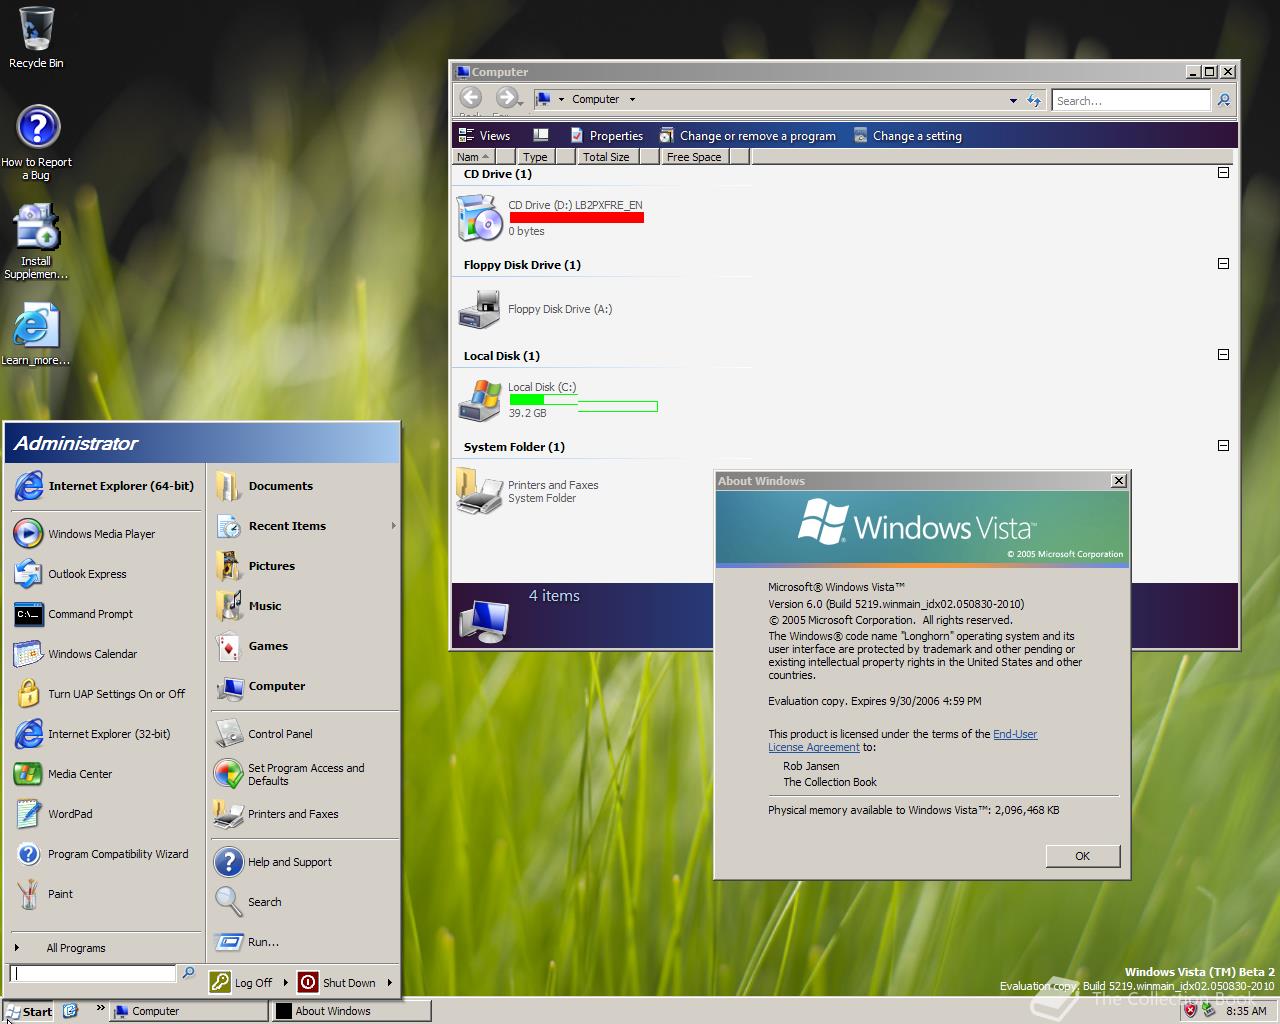Focus the Start menu search box
The width and height of the screenshot is (1280, 1024).
point(93,973)
